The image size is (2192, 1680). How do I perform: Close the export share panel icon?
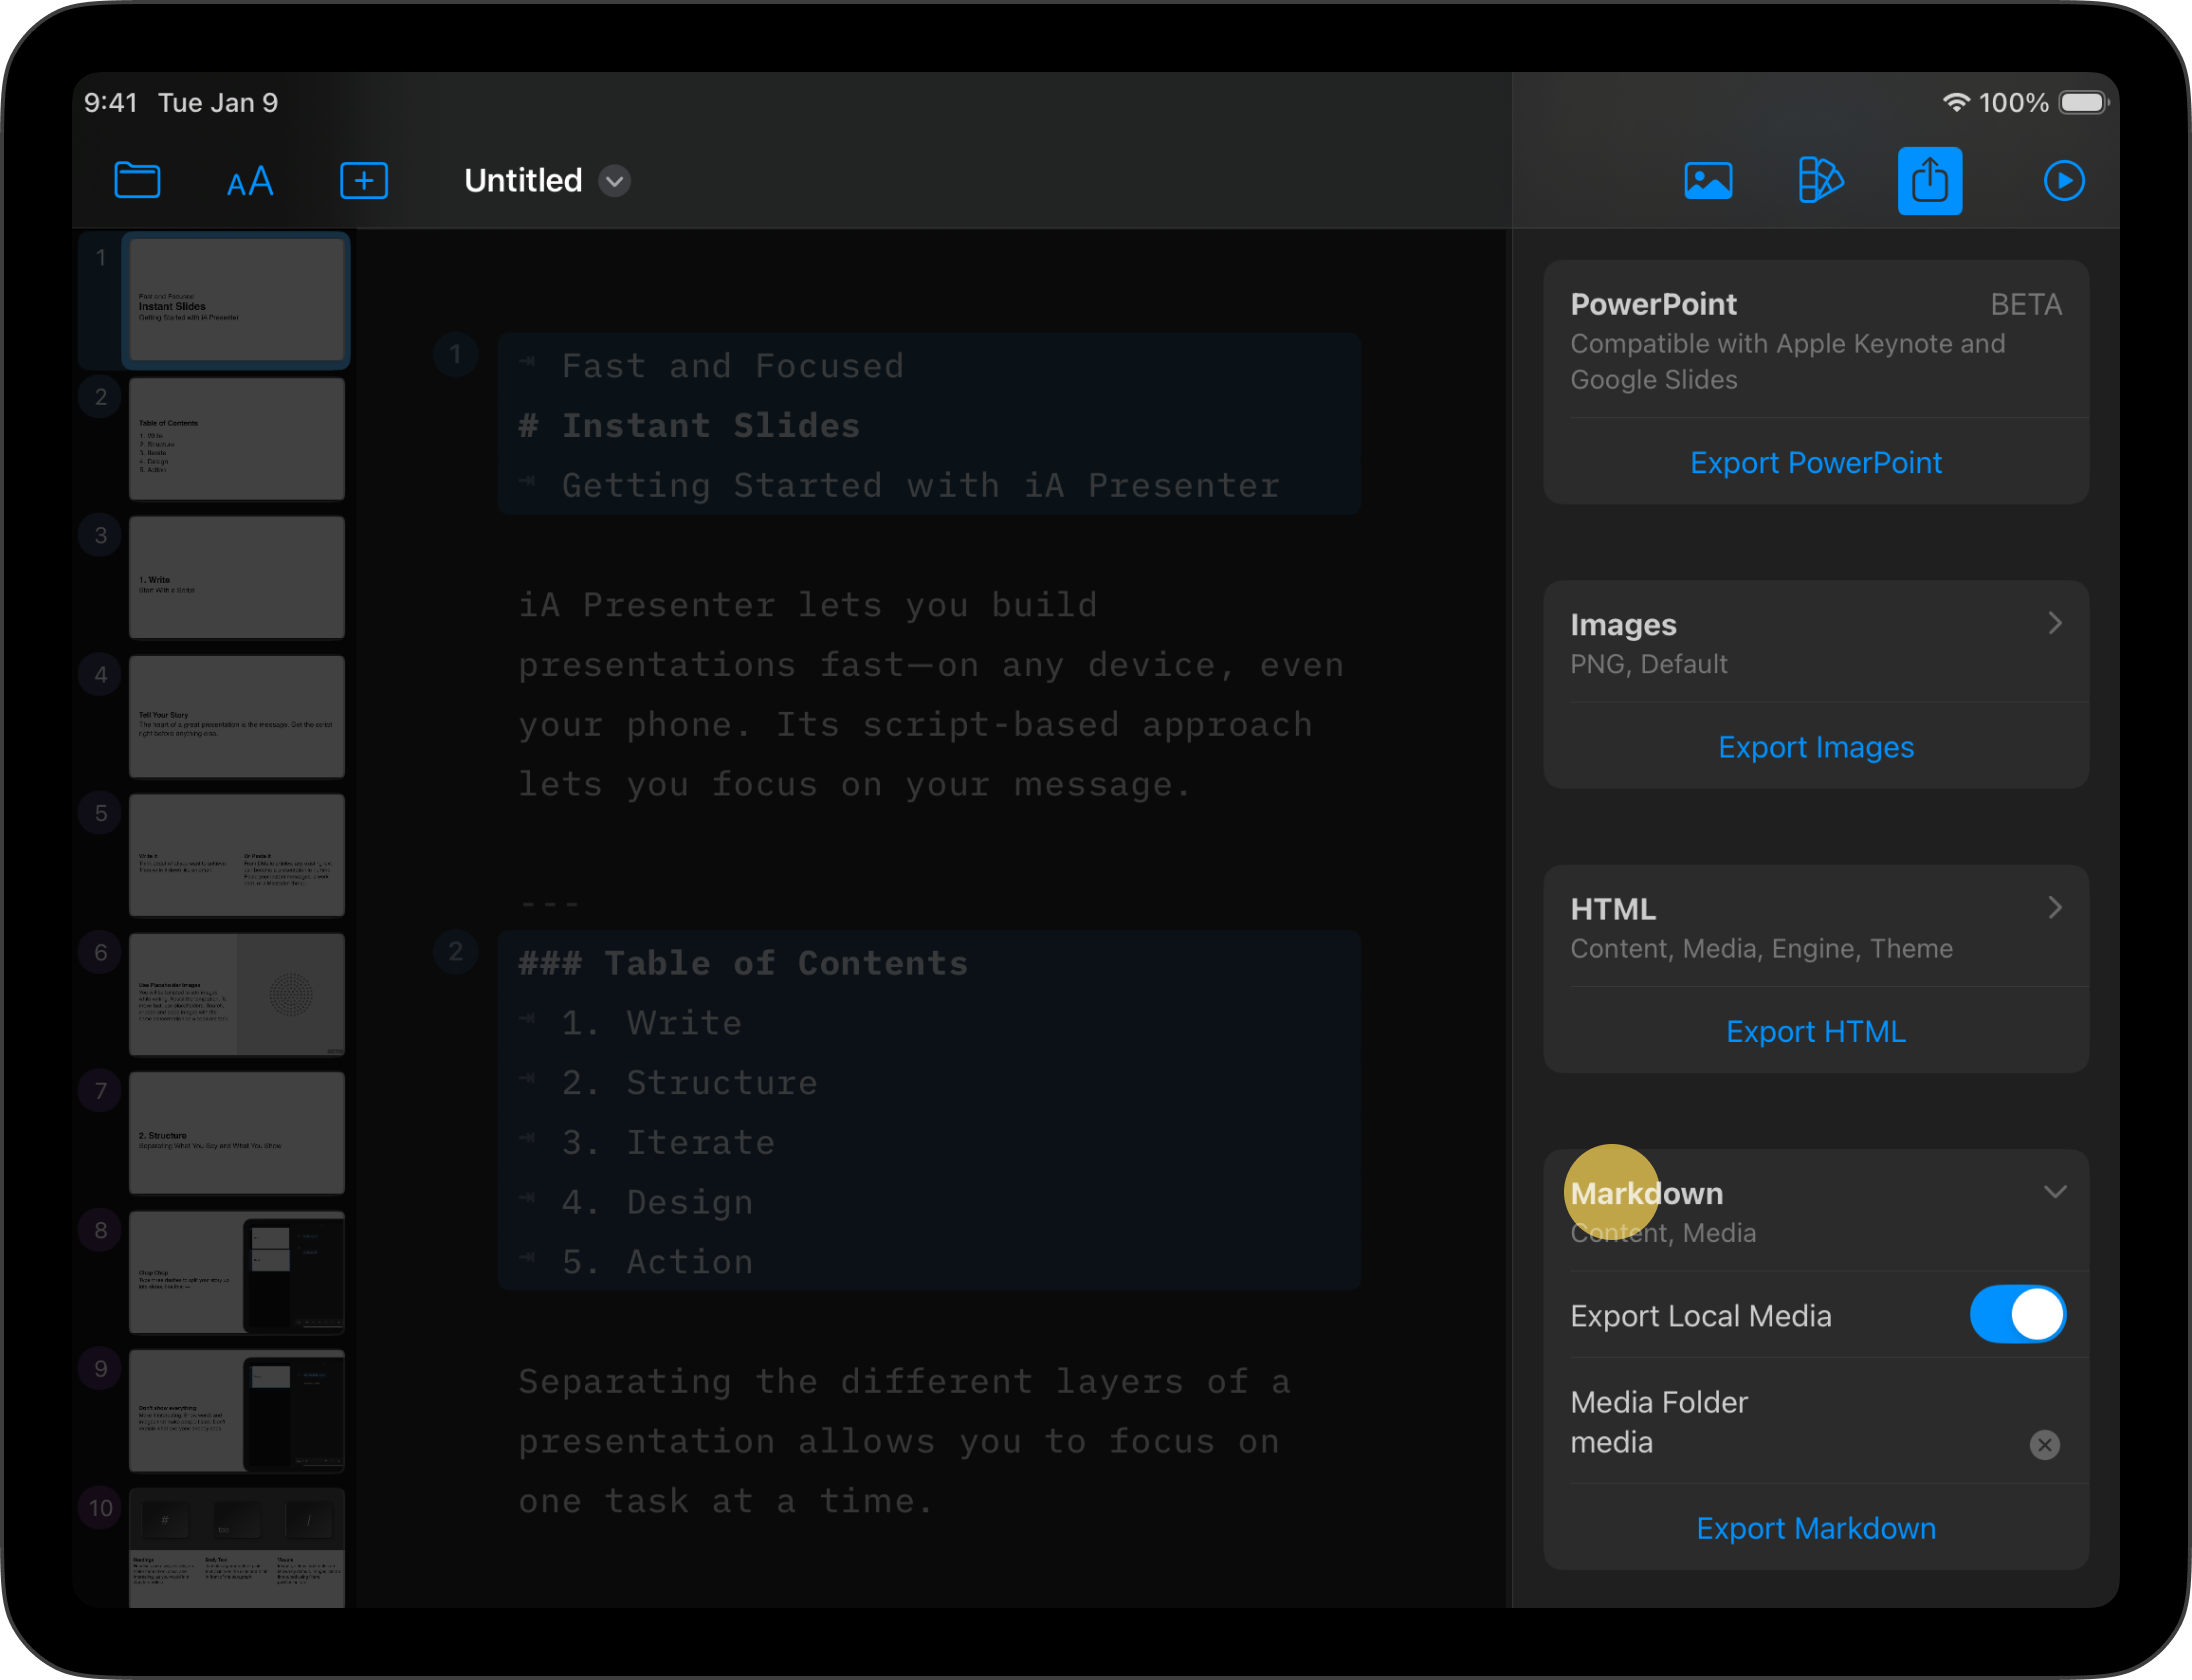pyautogui.click(x=1929, y=181)
